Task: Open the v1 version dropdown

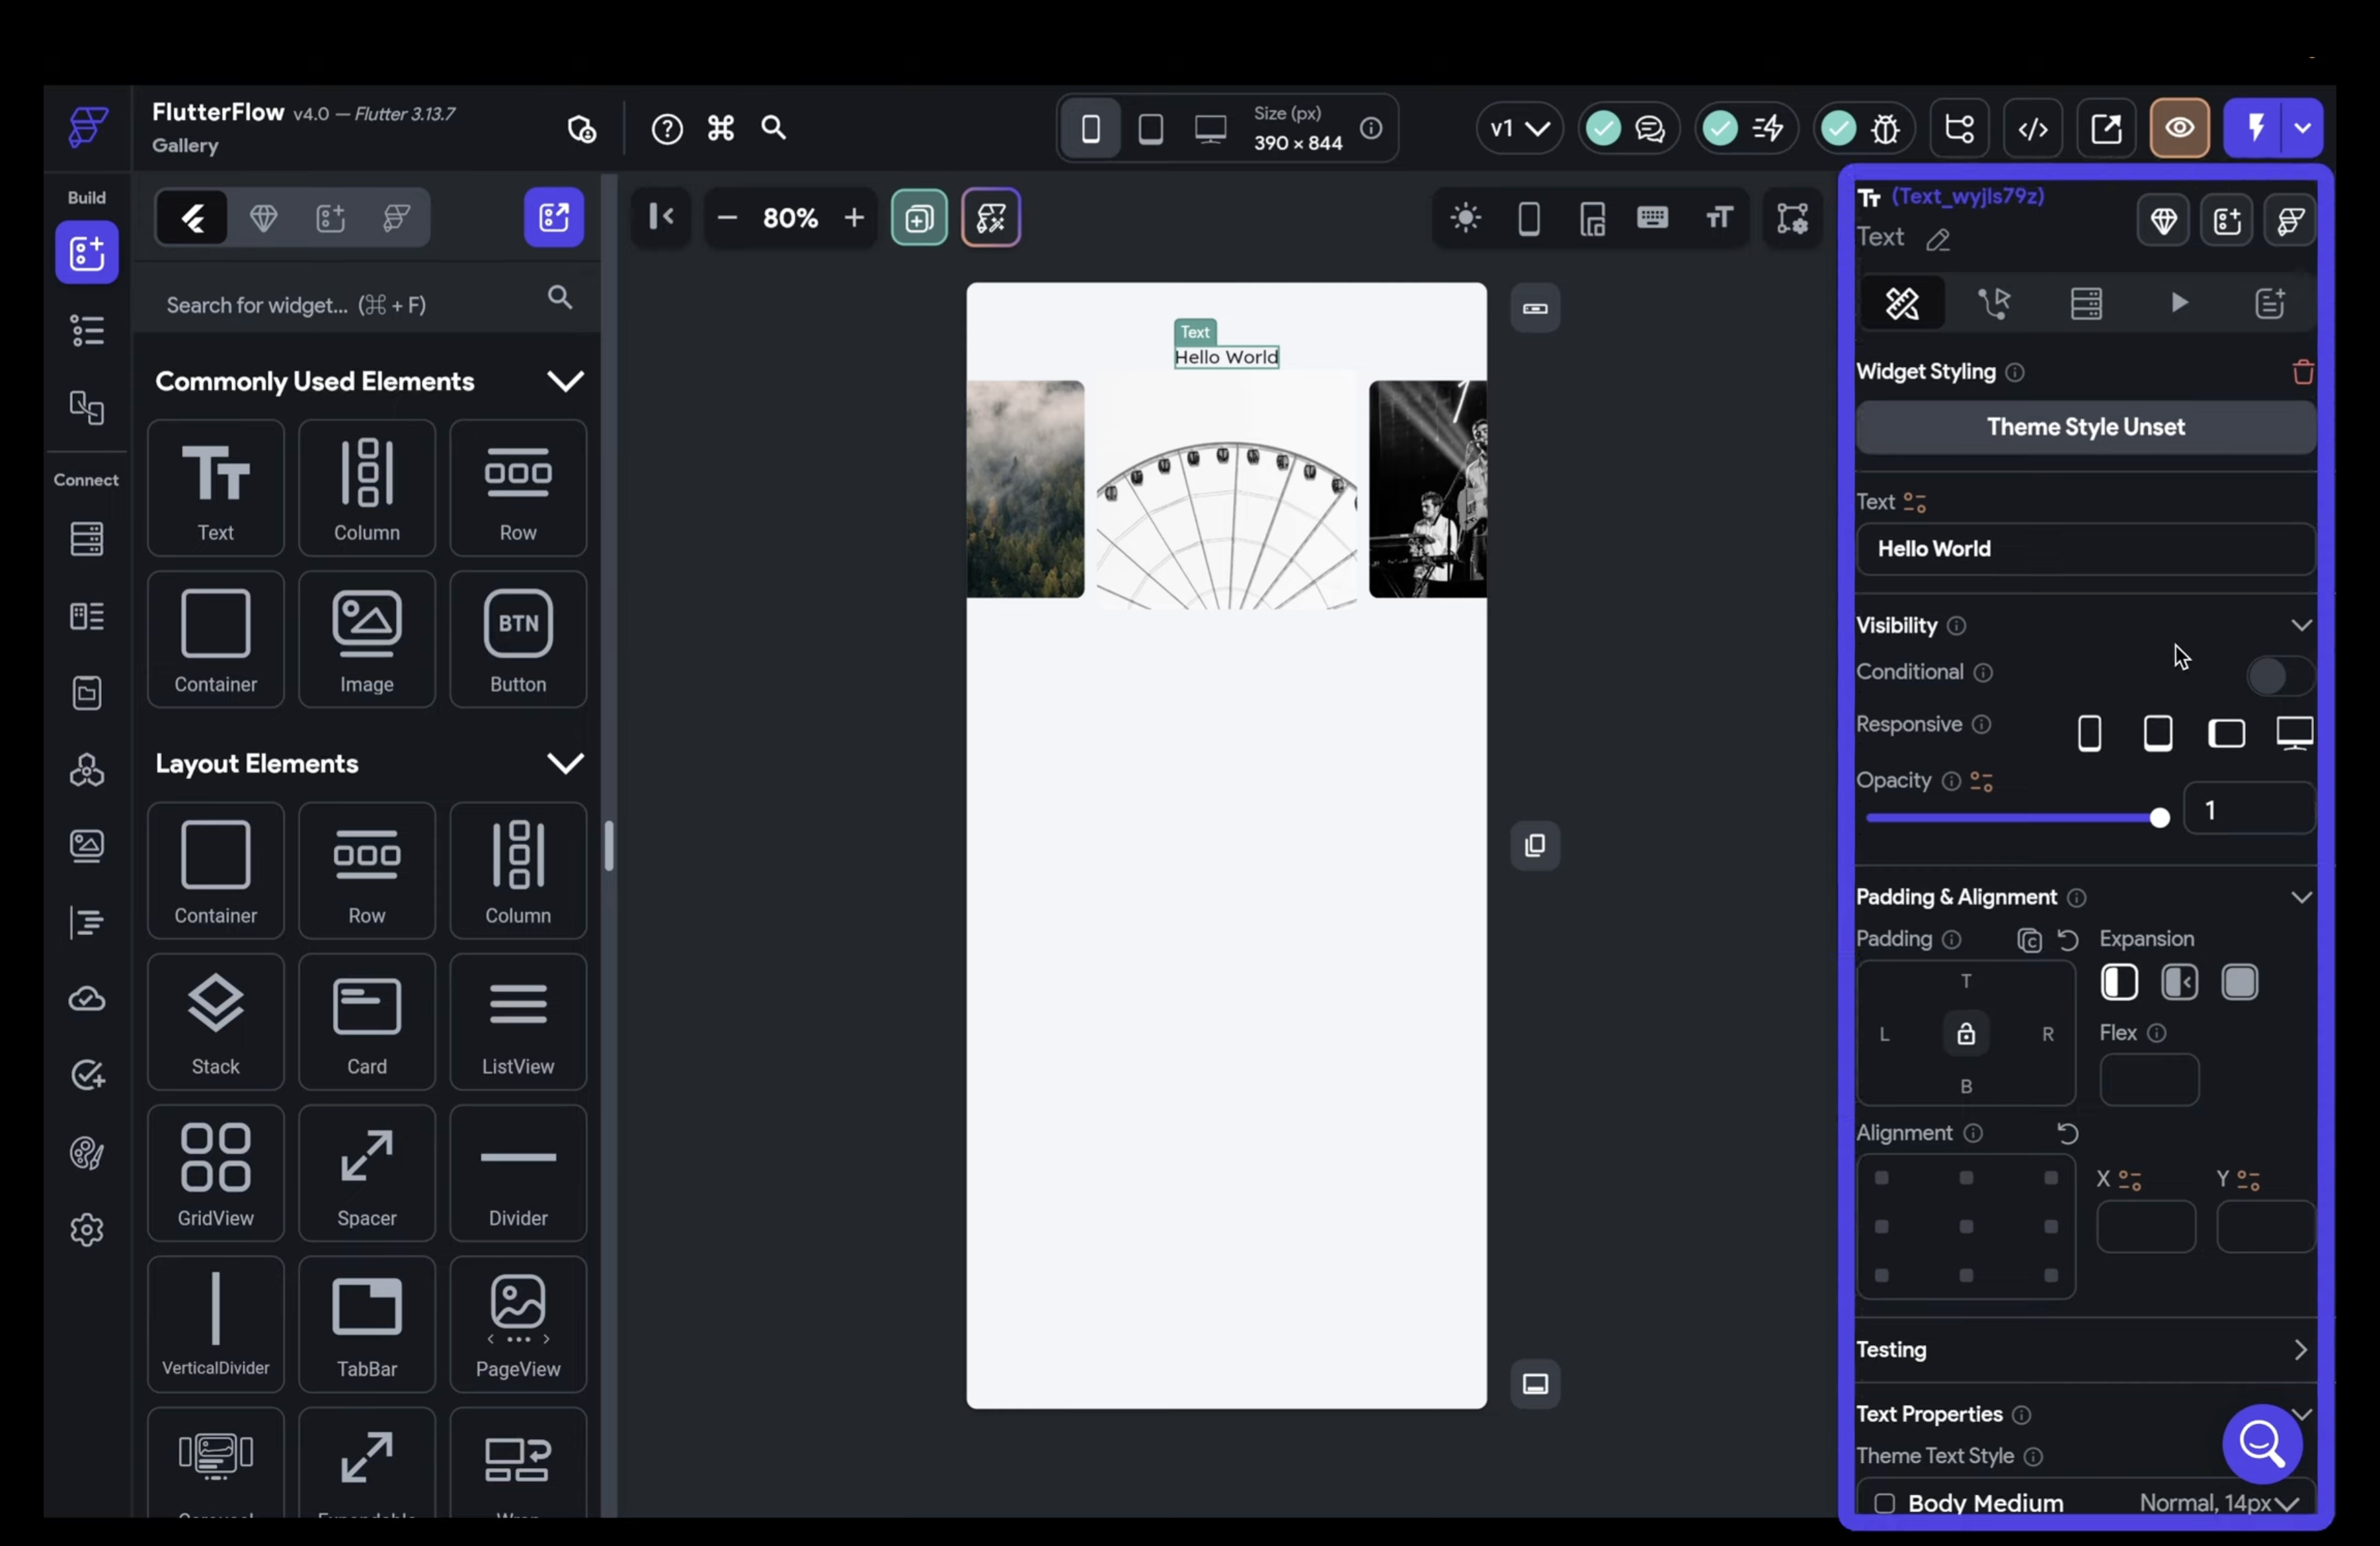Action: tap(1519, 128)
